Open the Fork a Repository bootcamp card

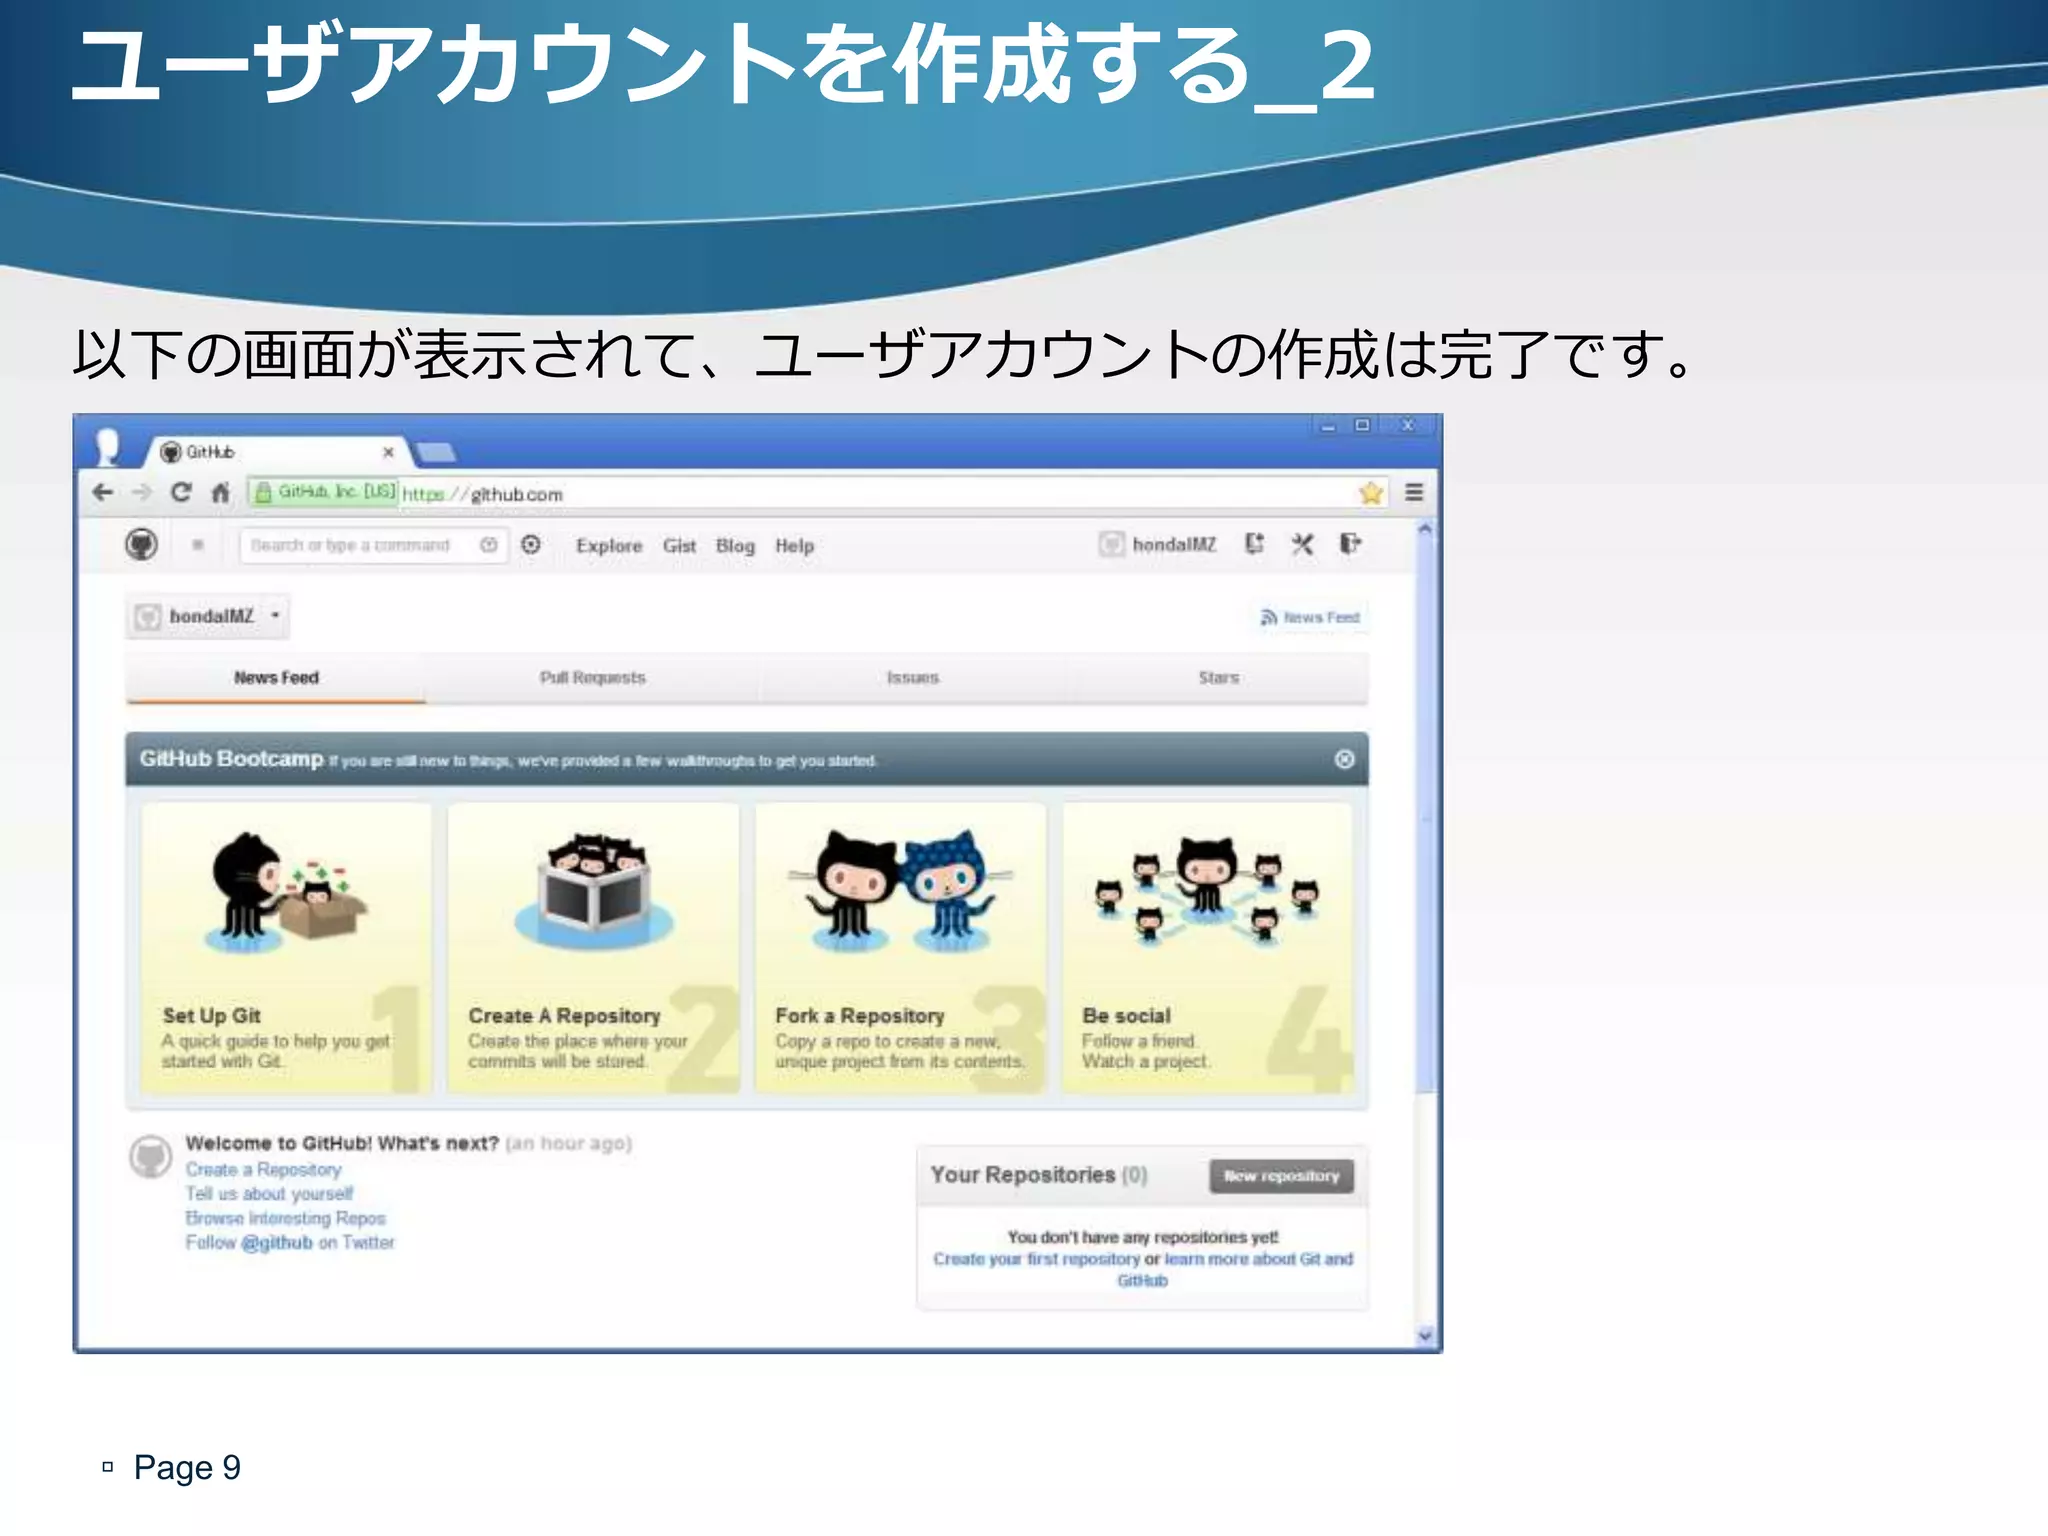coord(901,947)
